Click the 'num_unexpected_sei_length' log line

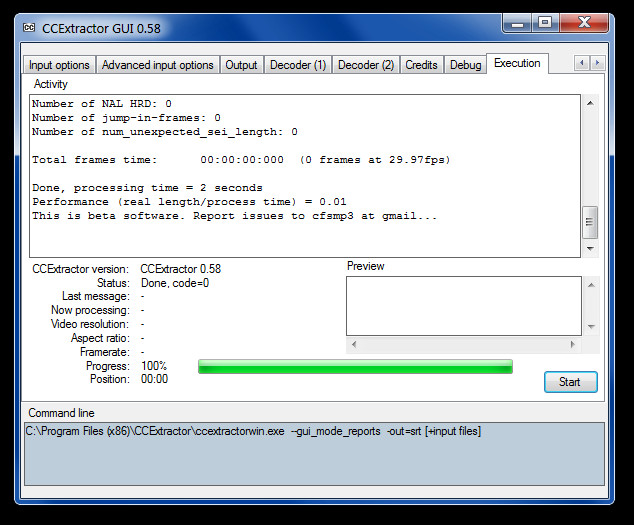point(165,132)
